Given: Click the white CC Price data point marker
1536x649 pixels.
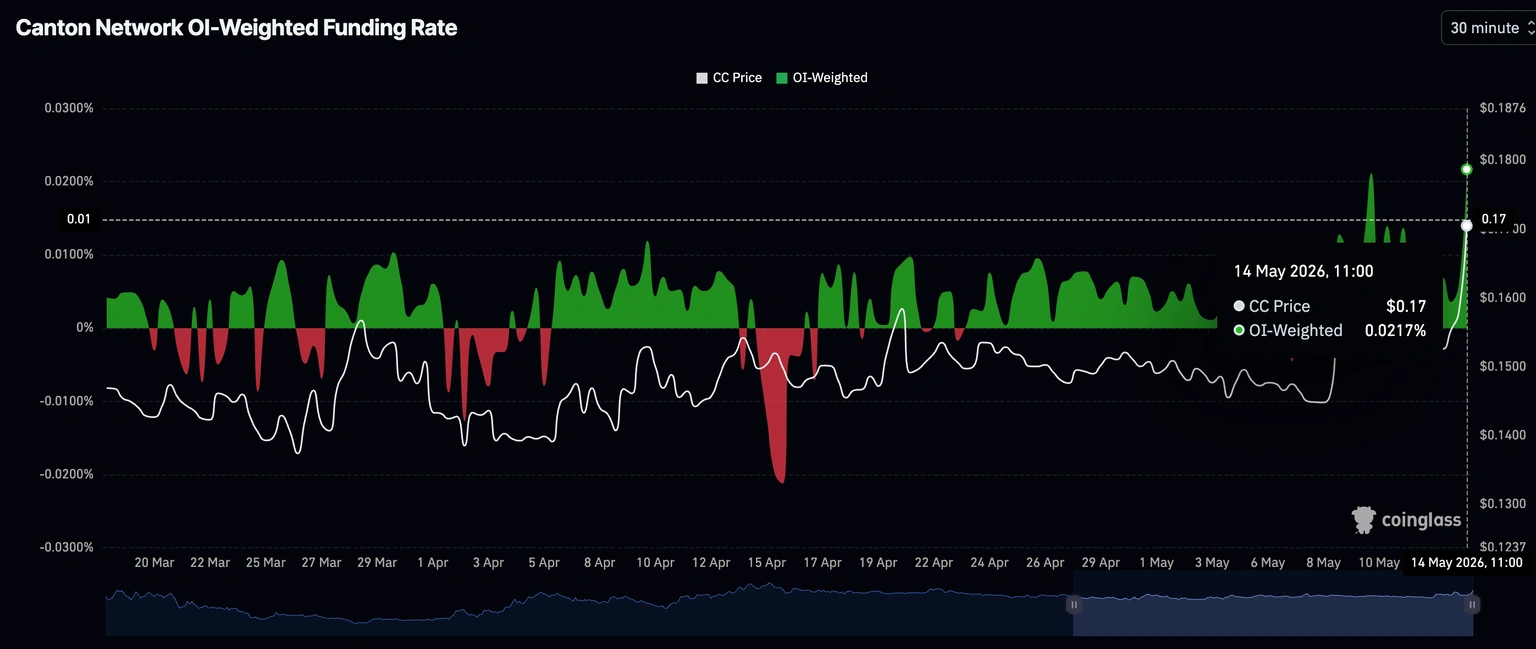Looking at the screenshot, I should [x=1467, y=225].
